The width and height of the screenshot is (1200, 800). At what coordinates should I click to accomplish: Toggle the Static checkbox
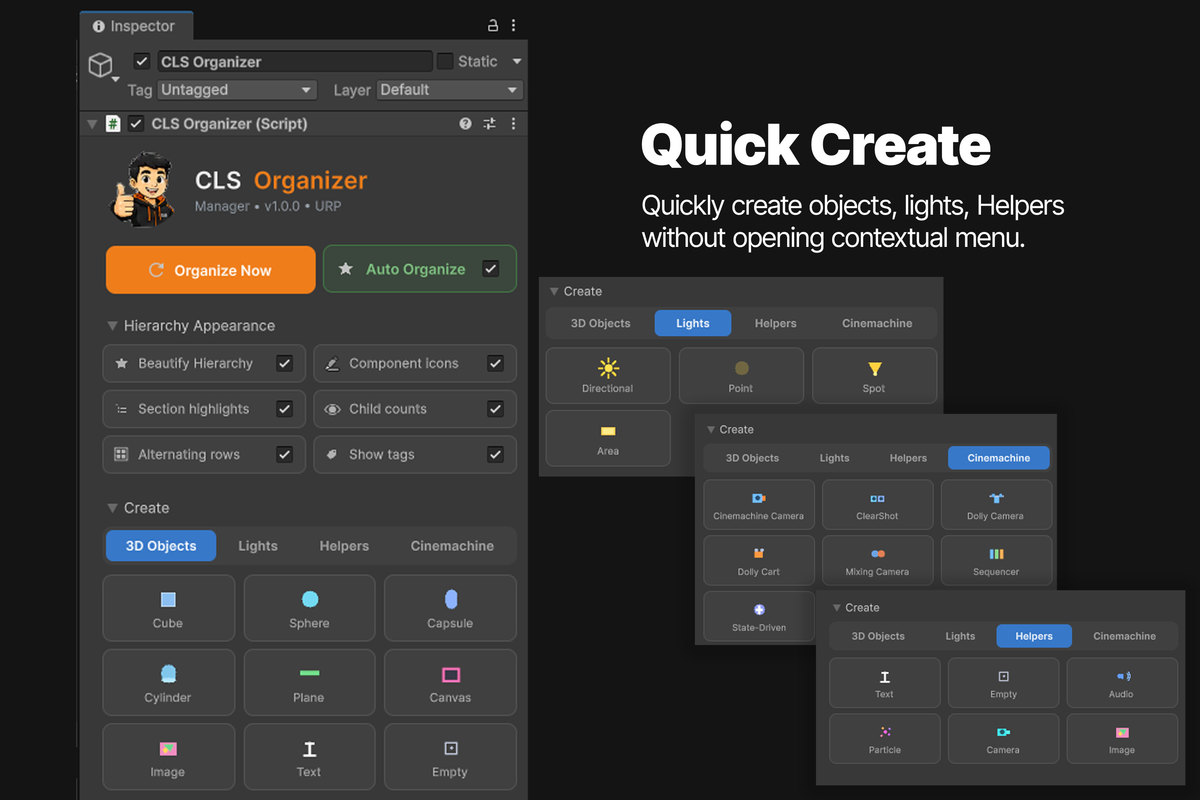445,61
